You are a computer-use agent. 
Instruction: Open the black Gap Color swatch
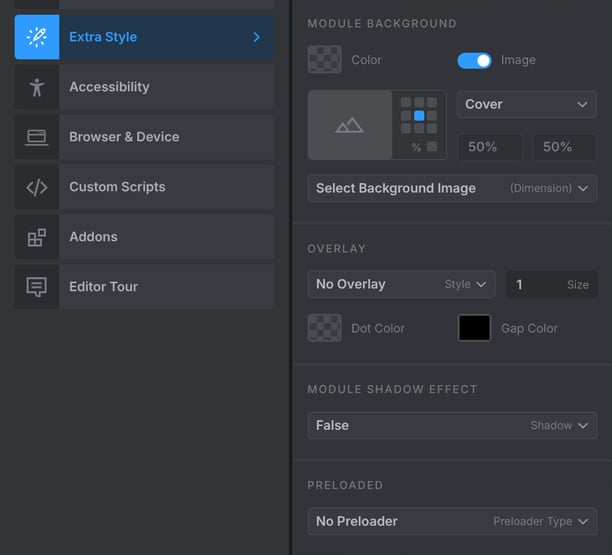(474, 328)
